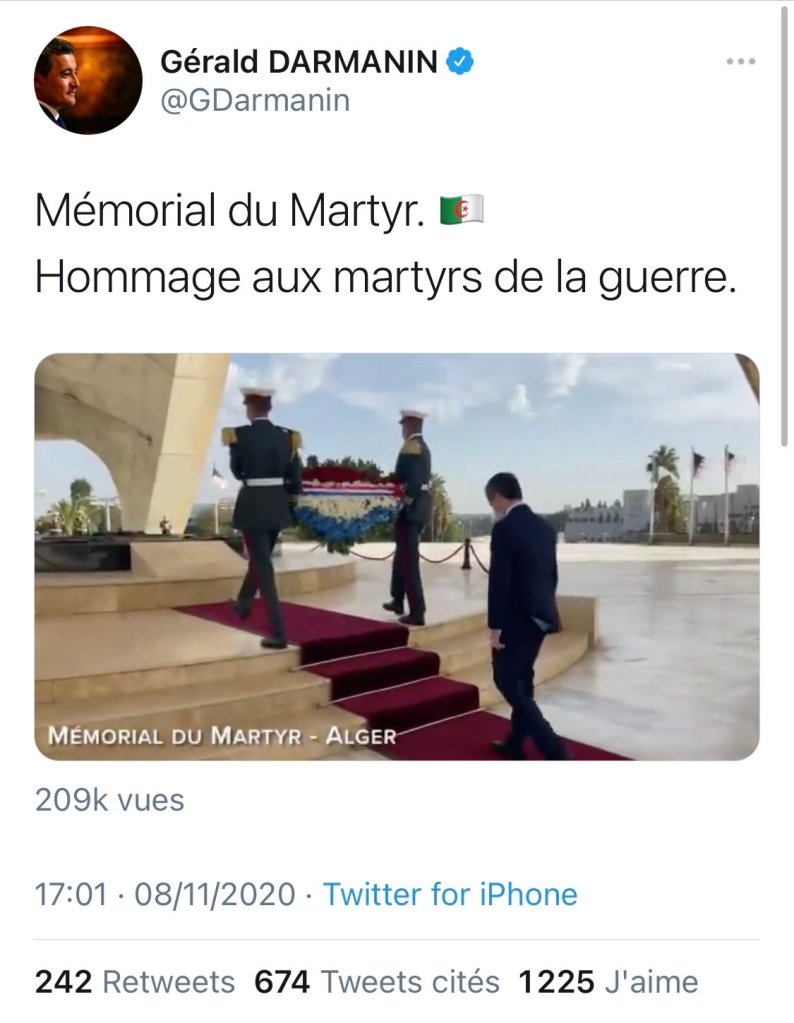Screen dimensions: 794x1023
Task: Click the man in suit in video
Action: click(x=523, y=615)
